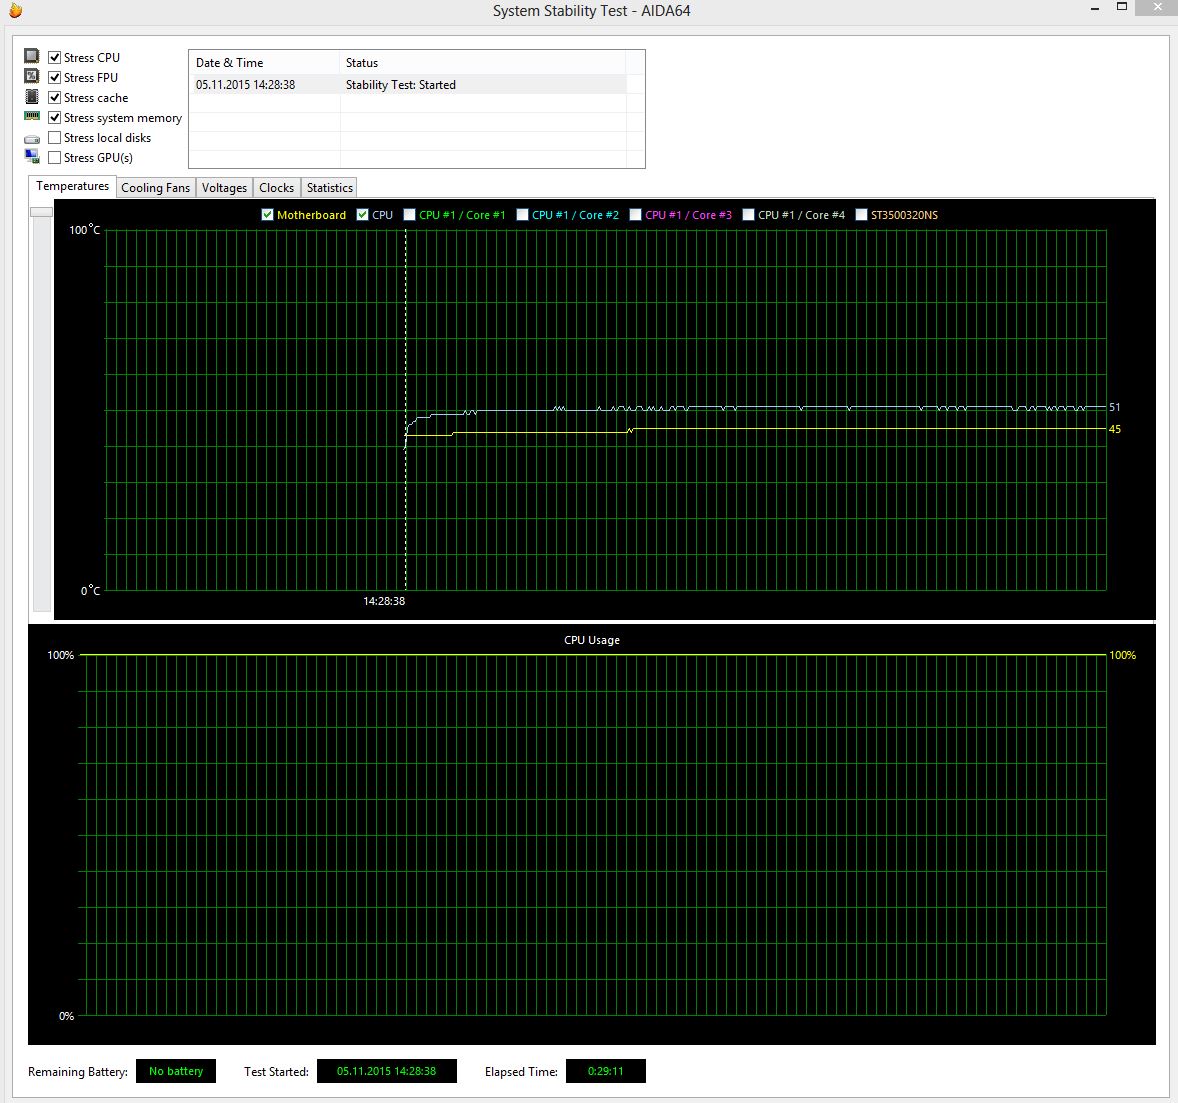The height and width of the screenshot is (1103, 1178).
Task: Click the RAM module icon beside Stress system memory
Action: click(32, 116)
